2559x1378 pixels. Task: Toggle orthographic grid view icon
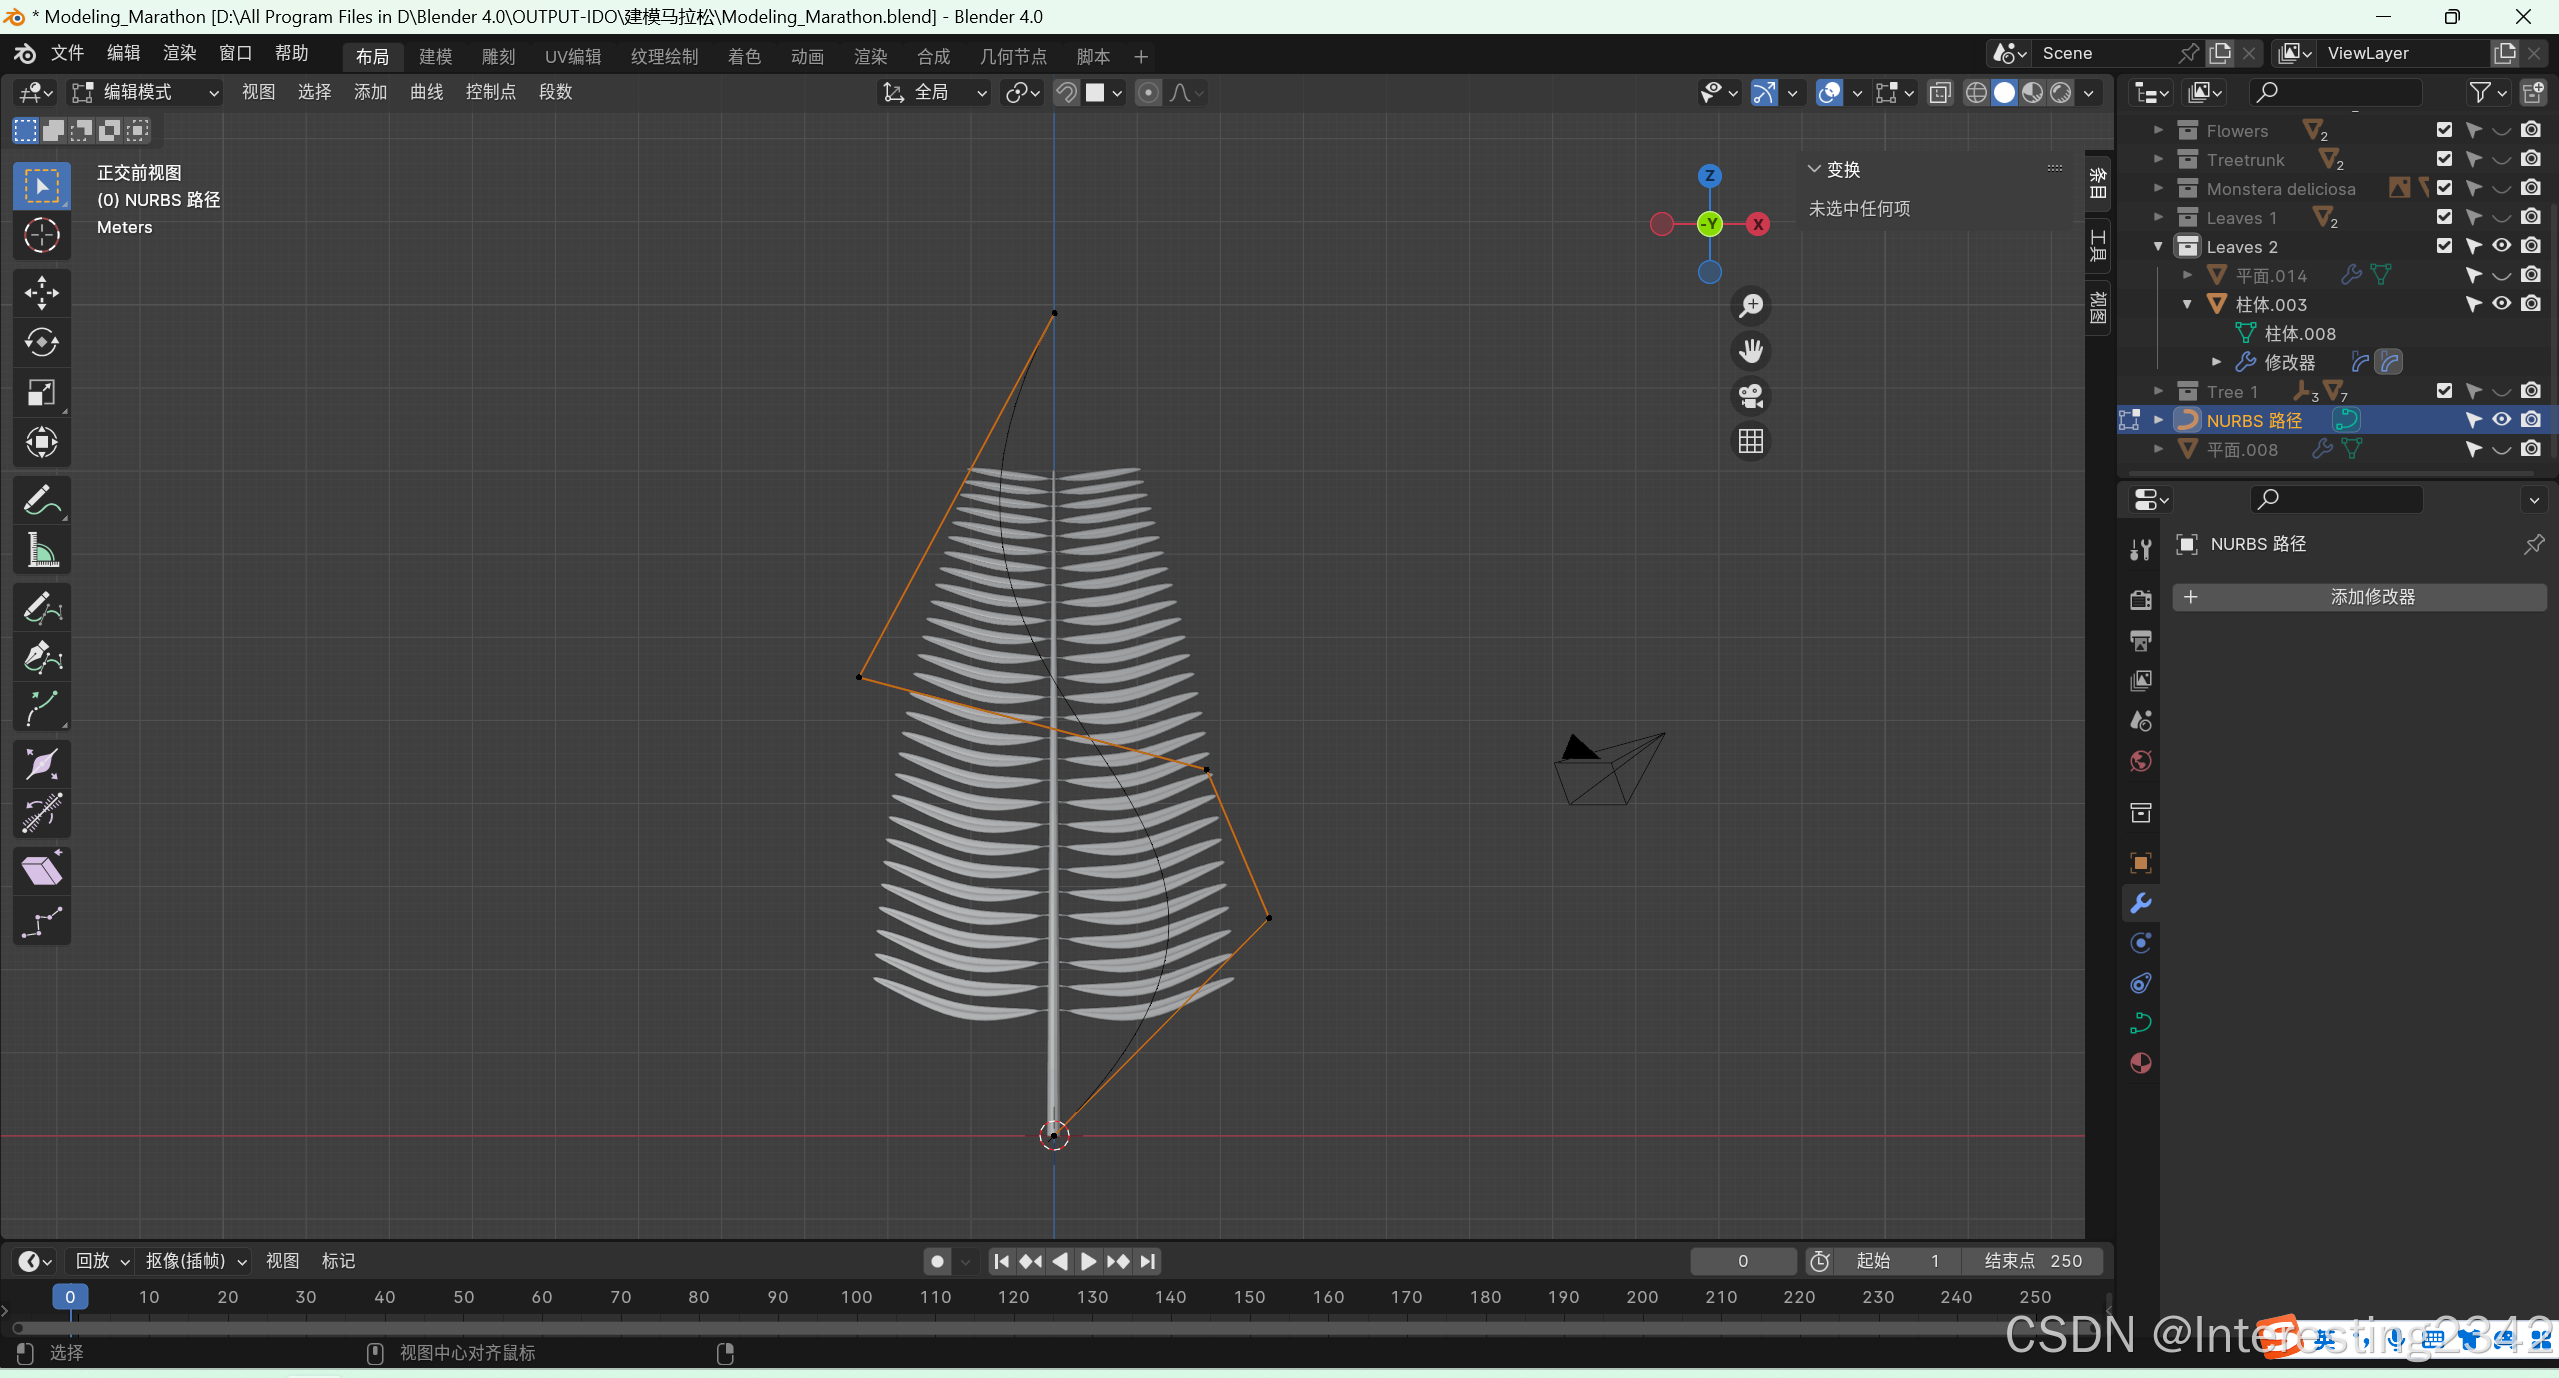[x=1750, y=441]
